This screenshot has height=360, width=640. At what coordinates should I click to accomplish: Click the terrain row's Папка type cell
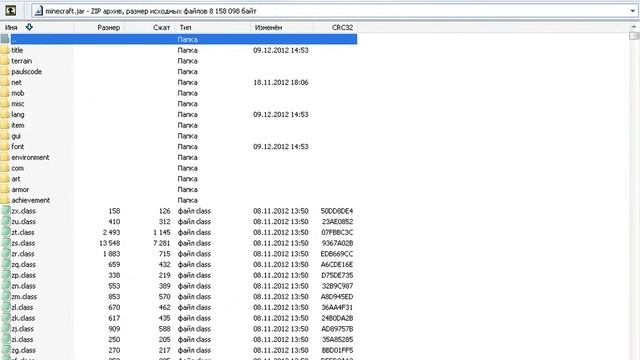188,61
